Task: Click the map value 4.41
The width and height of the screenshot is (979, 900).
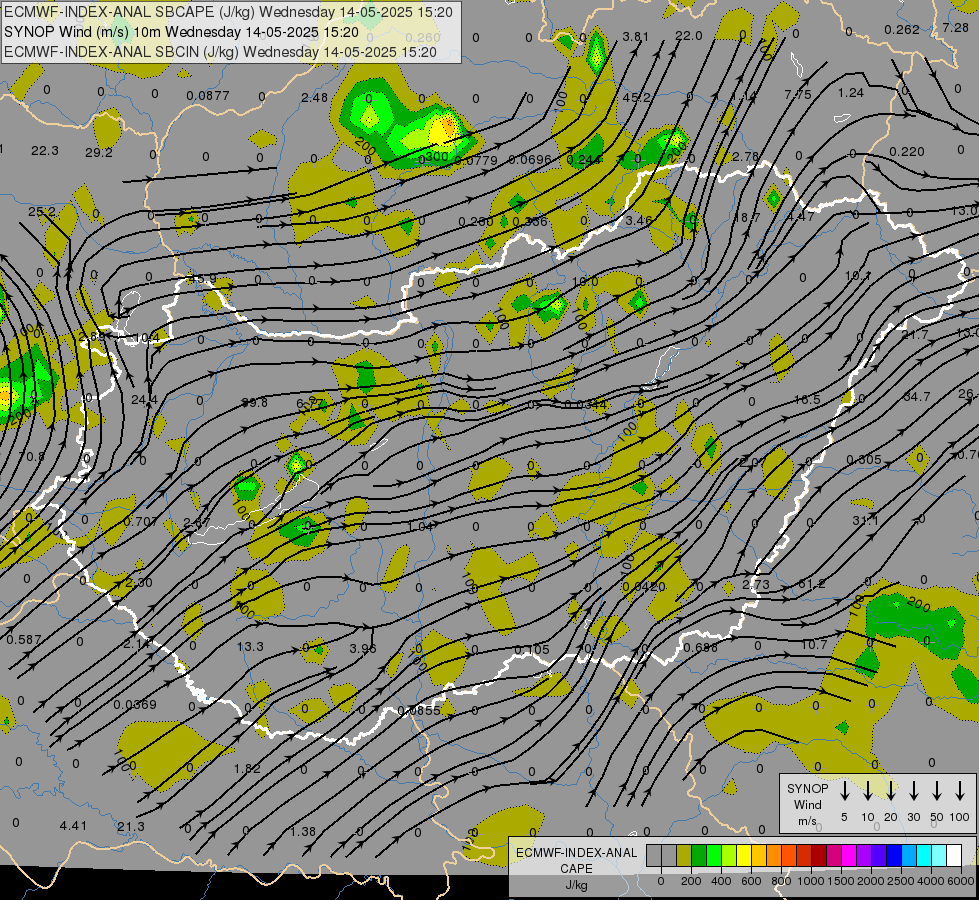Action: [73, 826]
